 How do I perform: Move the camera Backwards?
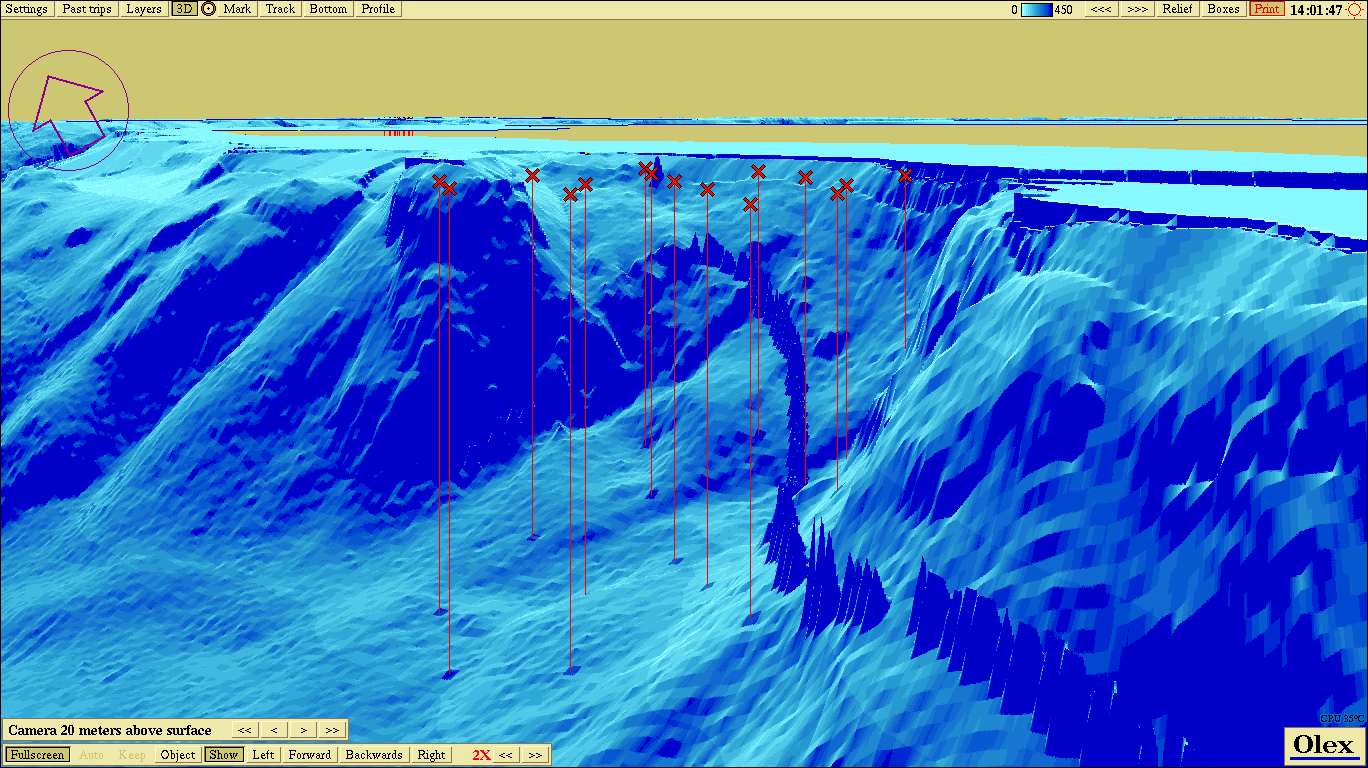point(374,755)
